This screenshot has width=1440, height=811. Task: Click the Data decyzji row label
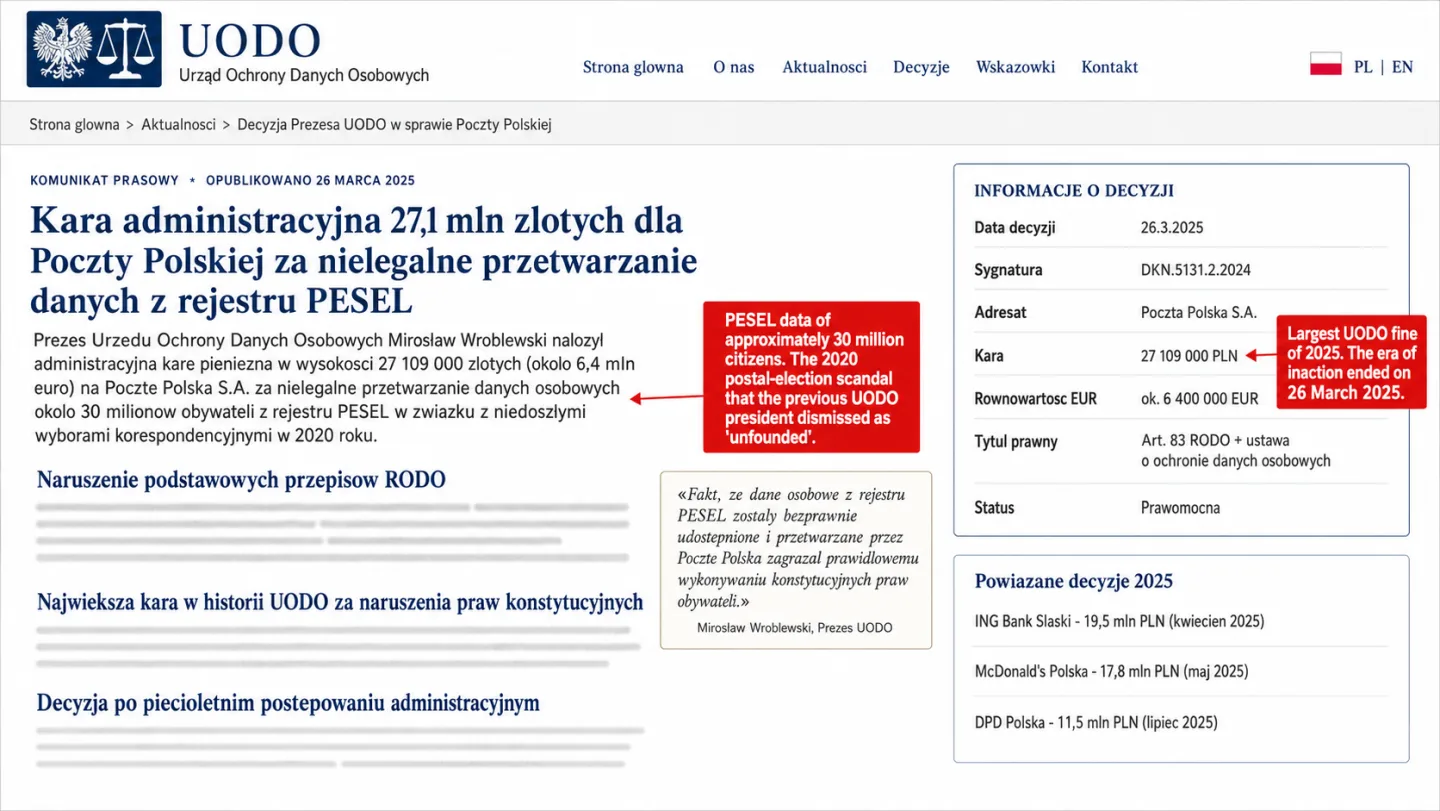pos(1015,228)
